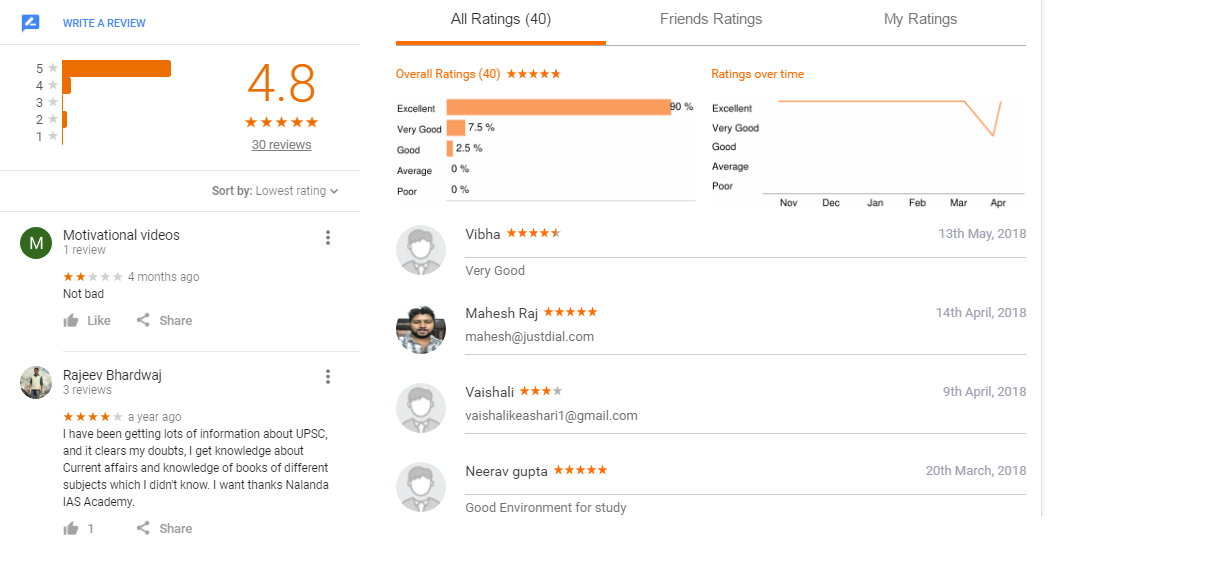Like the Motivational videos review

(87, 321)
